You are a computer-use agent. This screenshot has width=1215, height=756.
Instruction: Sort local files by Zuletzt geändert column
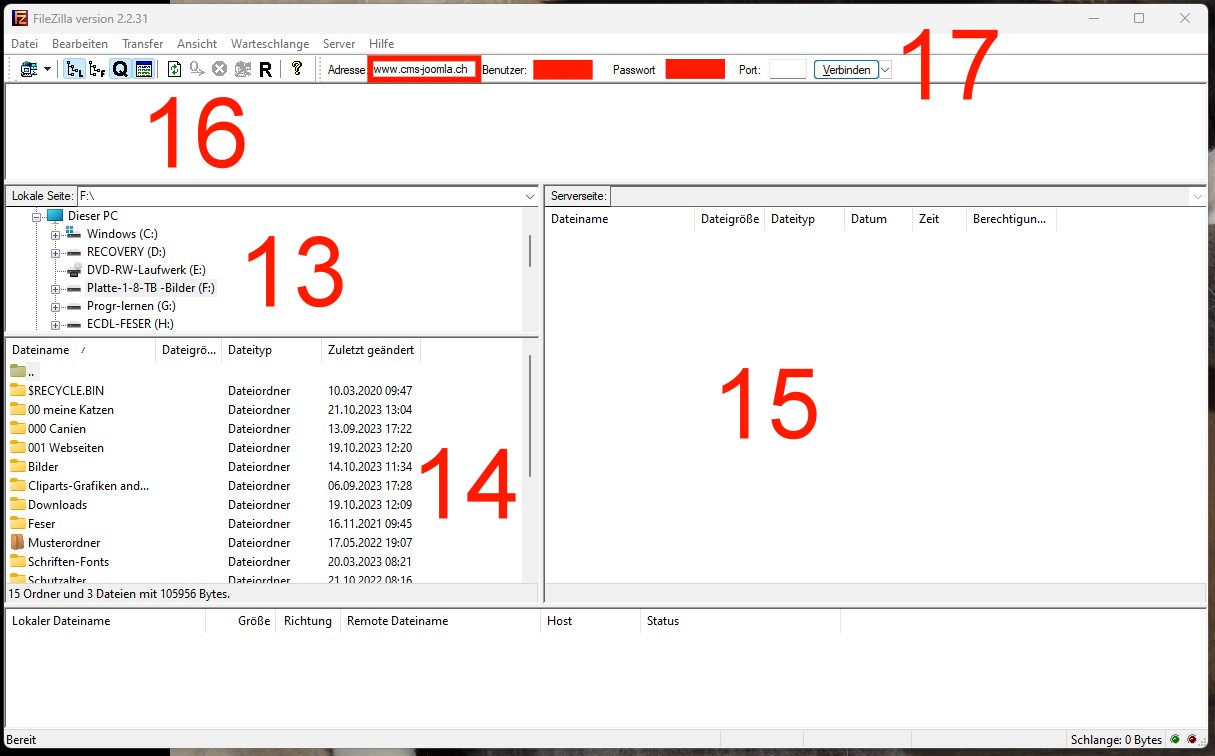(x=370, y=350)
